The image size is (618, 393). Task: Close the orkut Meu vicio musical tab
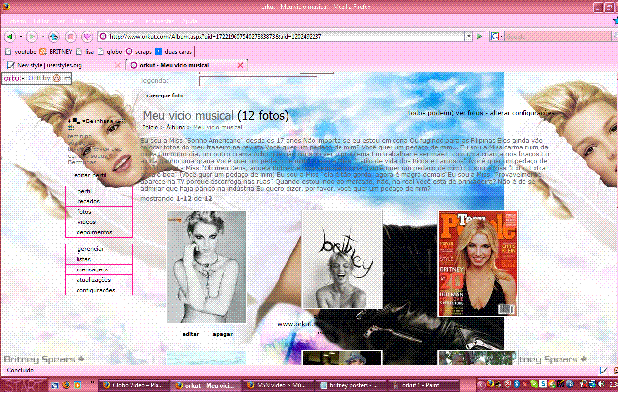(240, 65)
